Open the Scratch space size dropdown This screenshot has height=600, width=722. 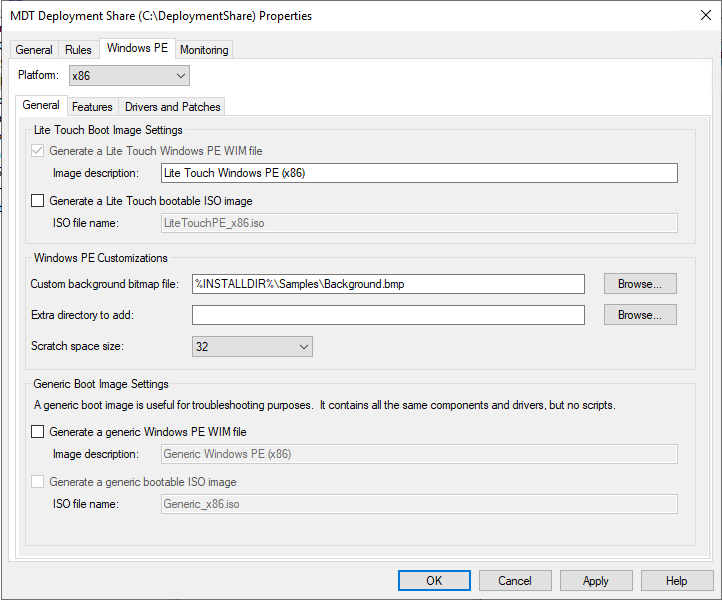point(252,347)
